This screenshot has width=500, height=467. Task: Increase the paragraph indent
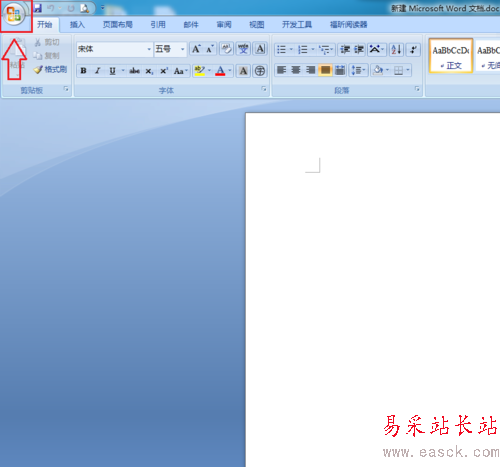pyautogui.click(x=359, y=50)
